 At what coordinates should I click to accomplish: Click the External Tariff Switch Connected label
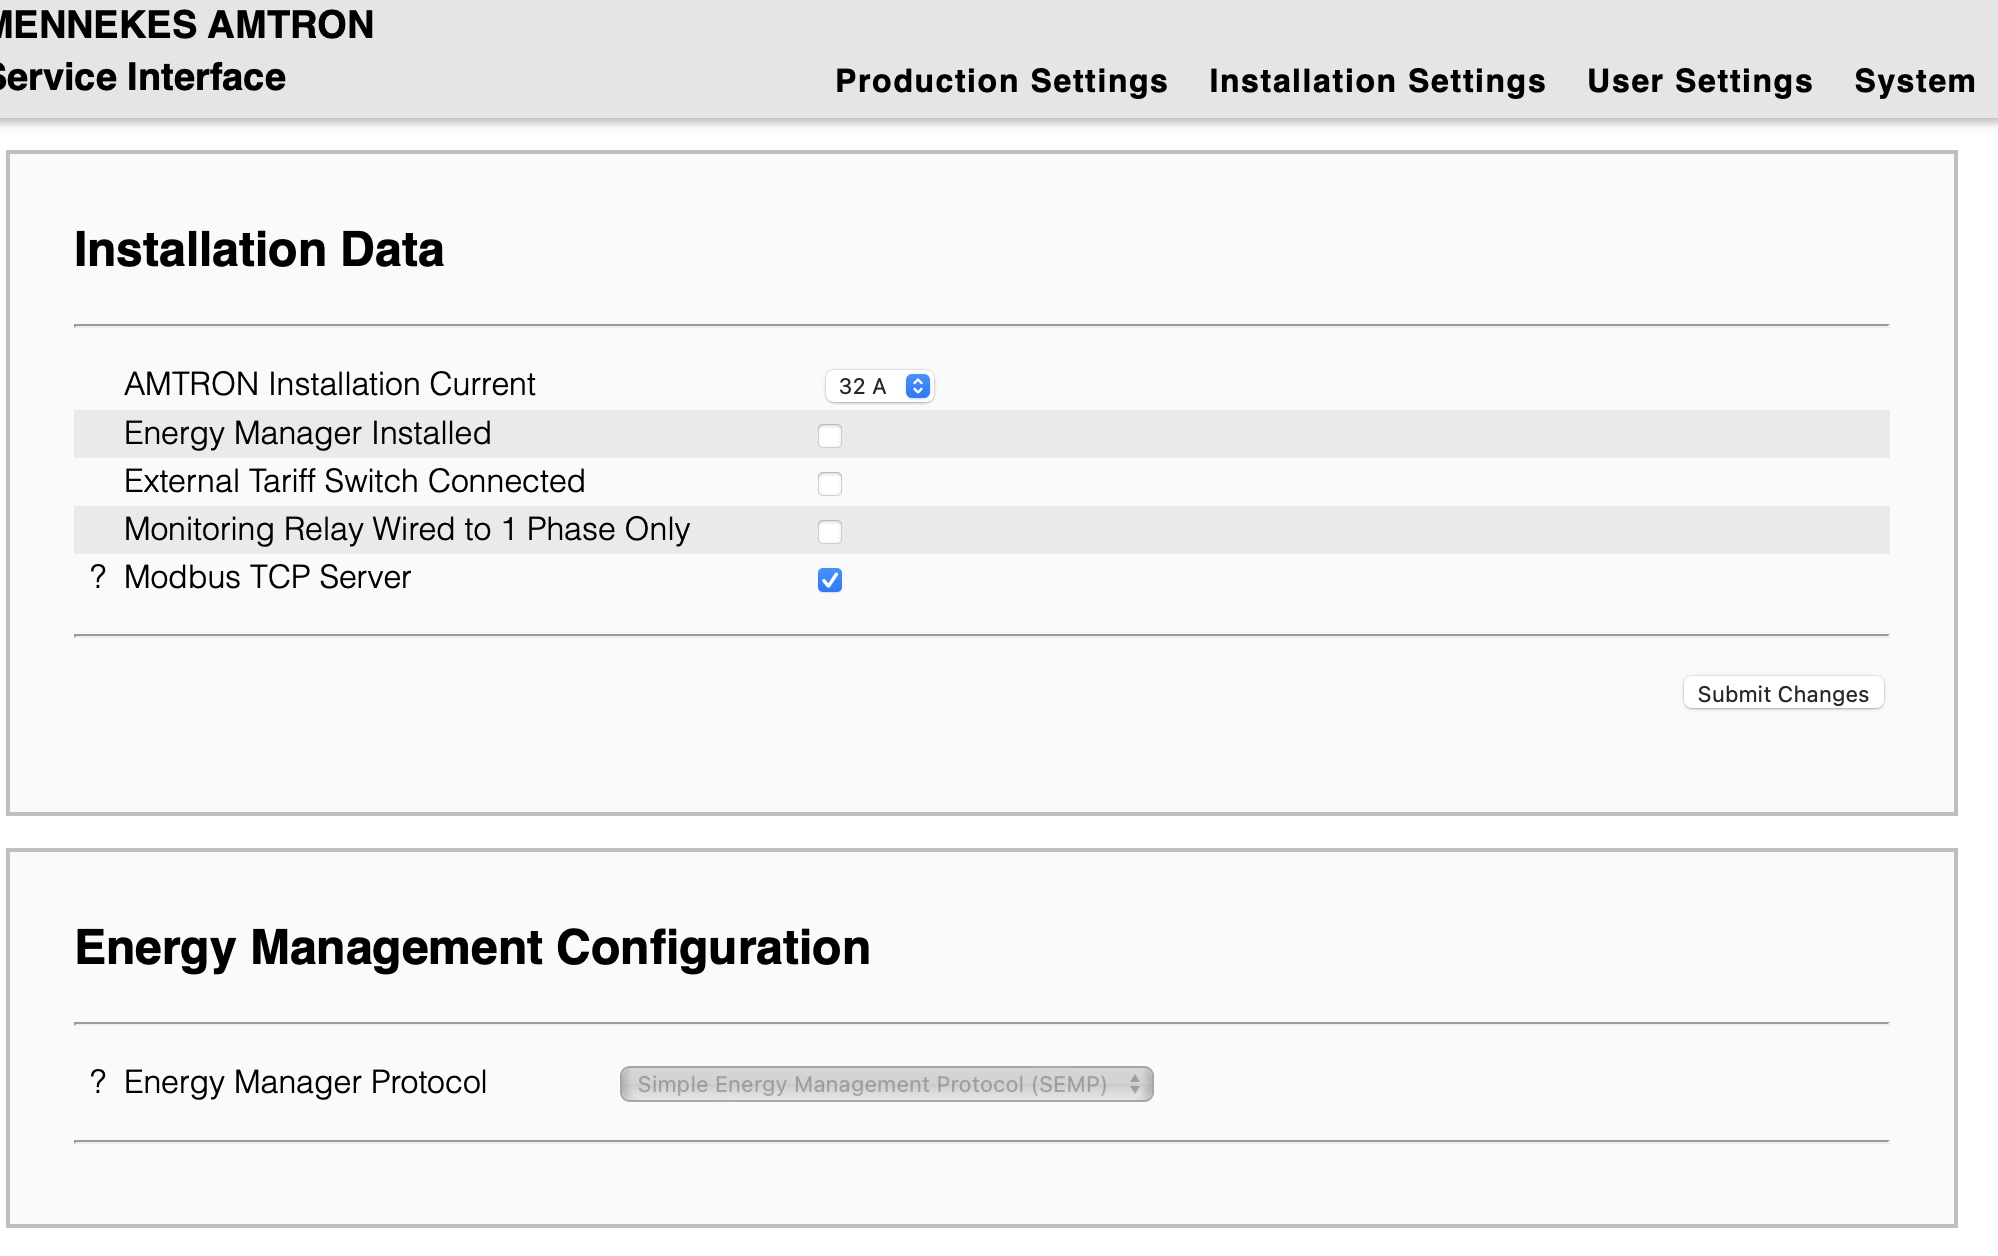355,481
